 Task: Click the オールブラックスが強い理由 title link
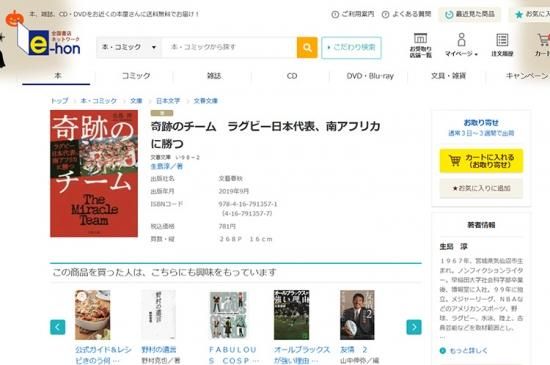(302, 355)
